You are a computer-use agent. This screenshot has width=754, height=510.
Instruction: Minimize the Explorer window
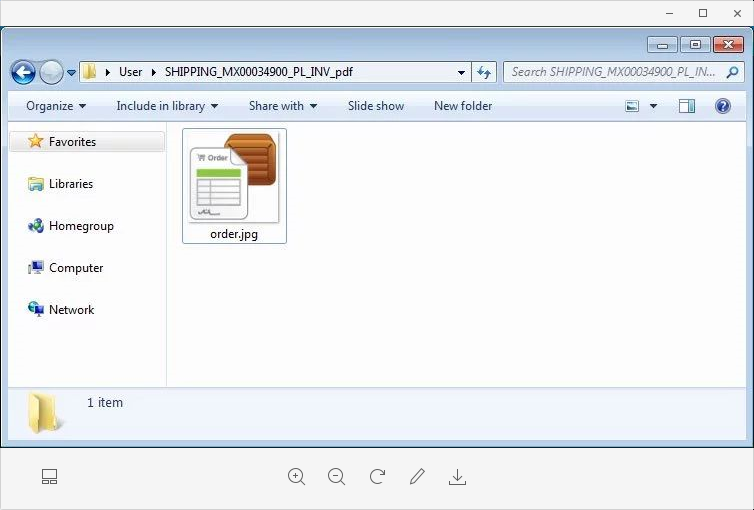pyautogui.click(x=662, y=45)
